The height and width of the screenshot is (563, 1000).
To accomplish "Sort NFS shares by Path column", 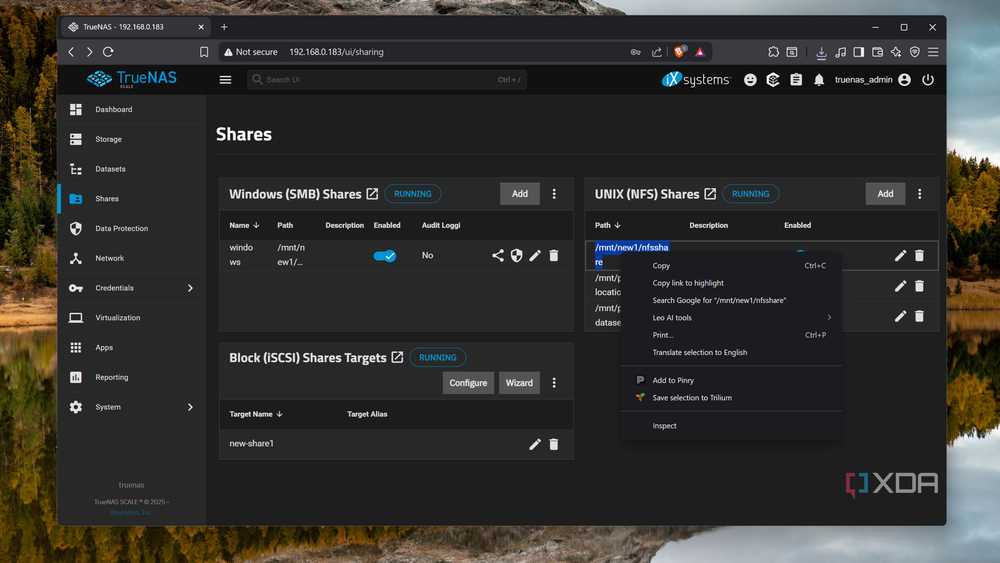I will point(608,225).
